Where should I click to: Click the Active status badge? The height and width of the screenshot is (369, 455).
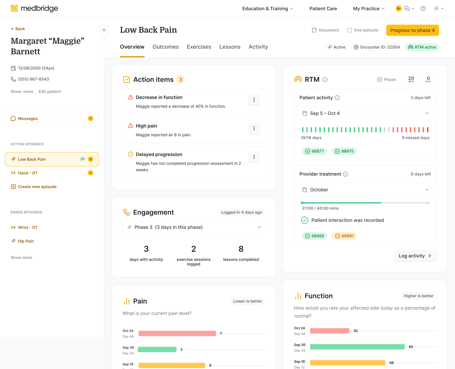tap(337, 47)
